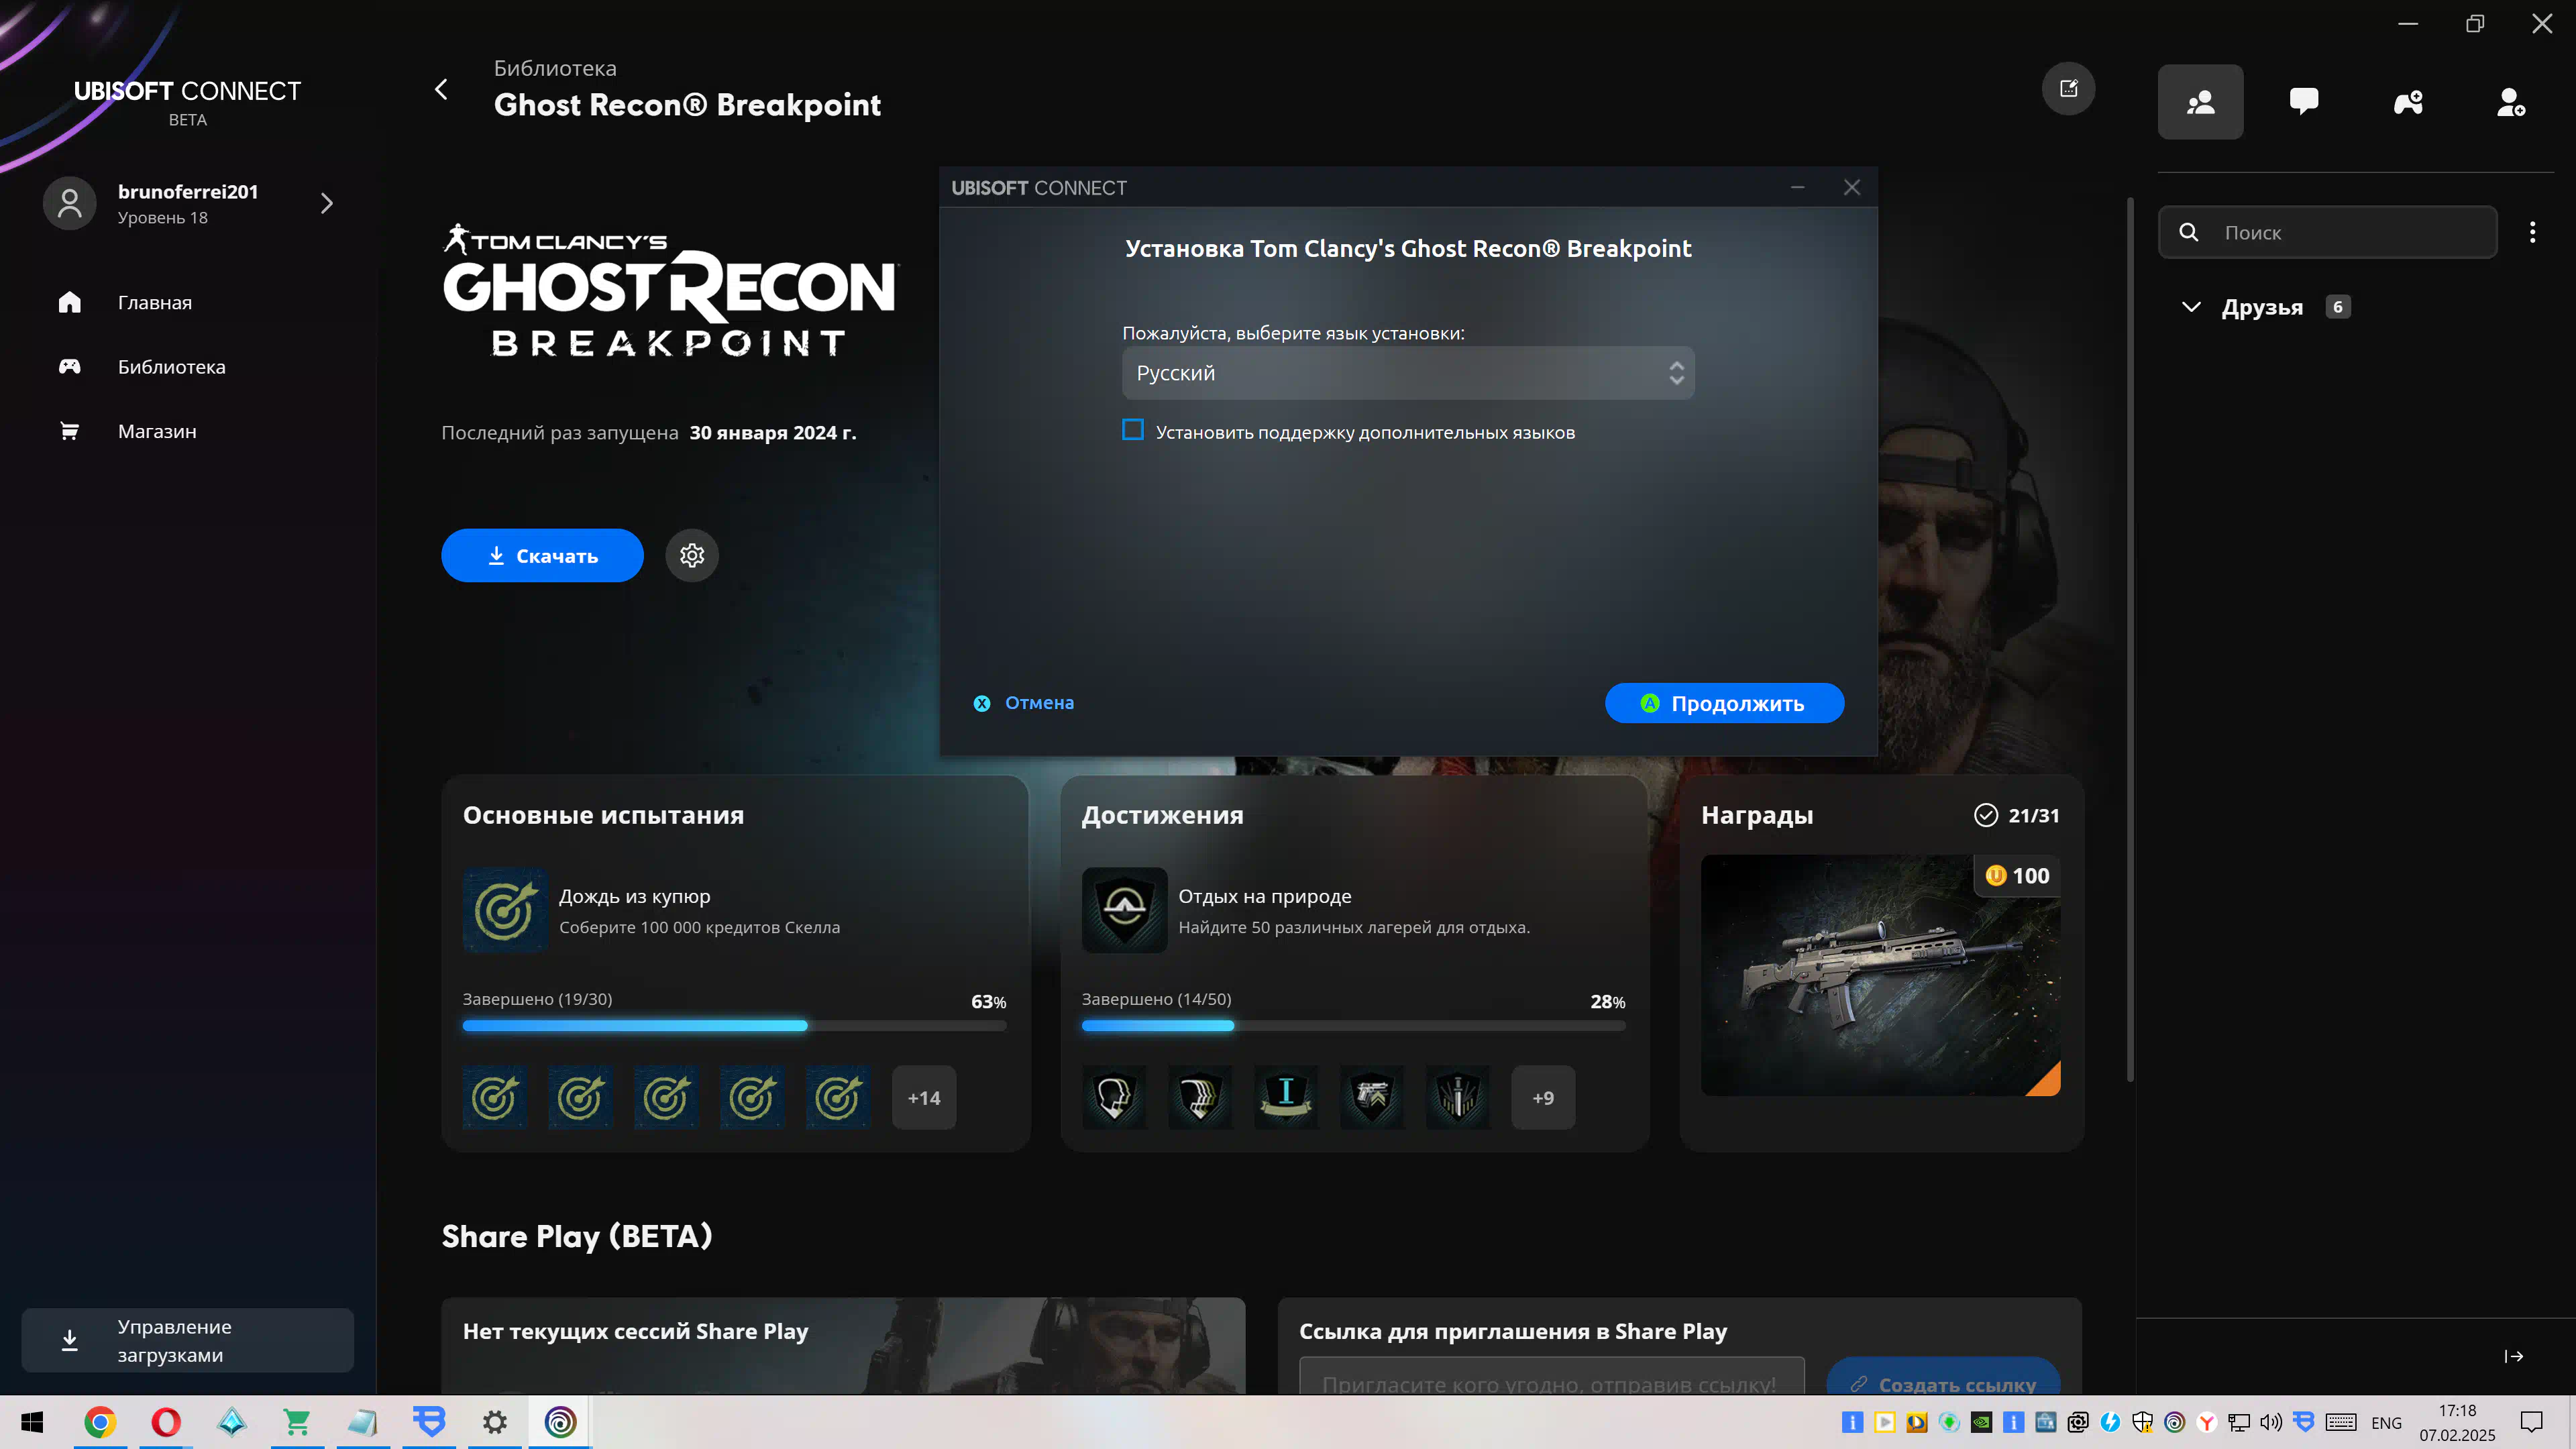Screen dimensions: 2576x1449
Task: Show 9 more achievements
Action: [x=1543, y=1097]
